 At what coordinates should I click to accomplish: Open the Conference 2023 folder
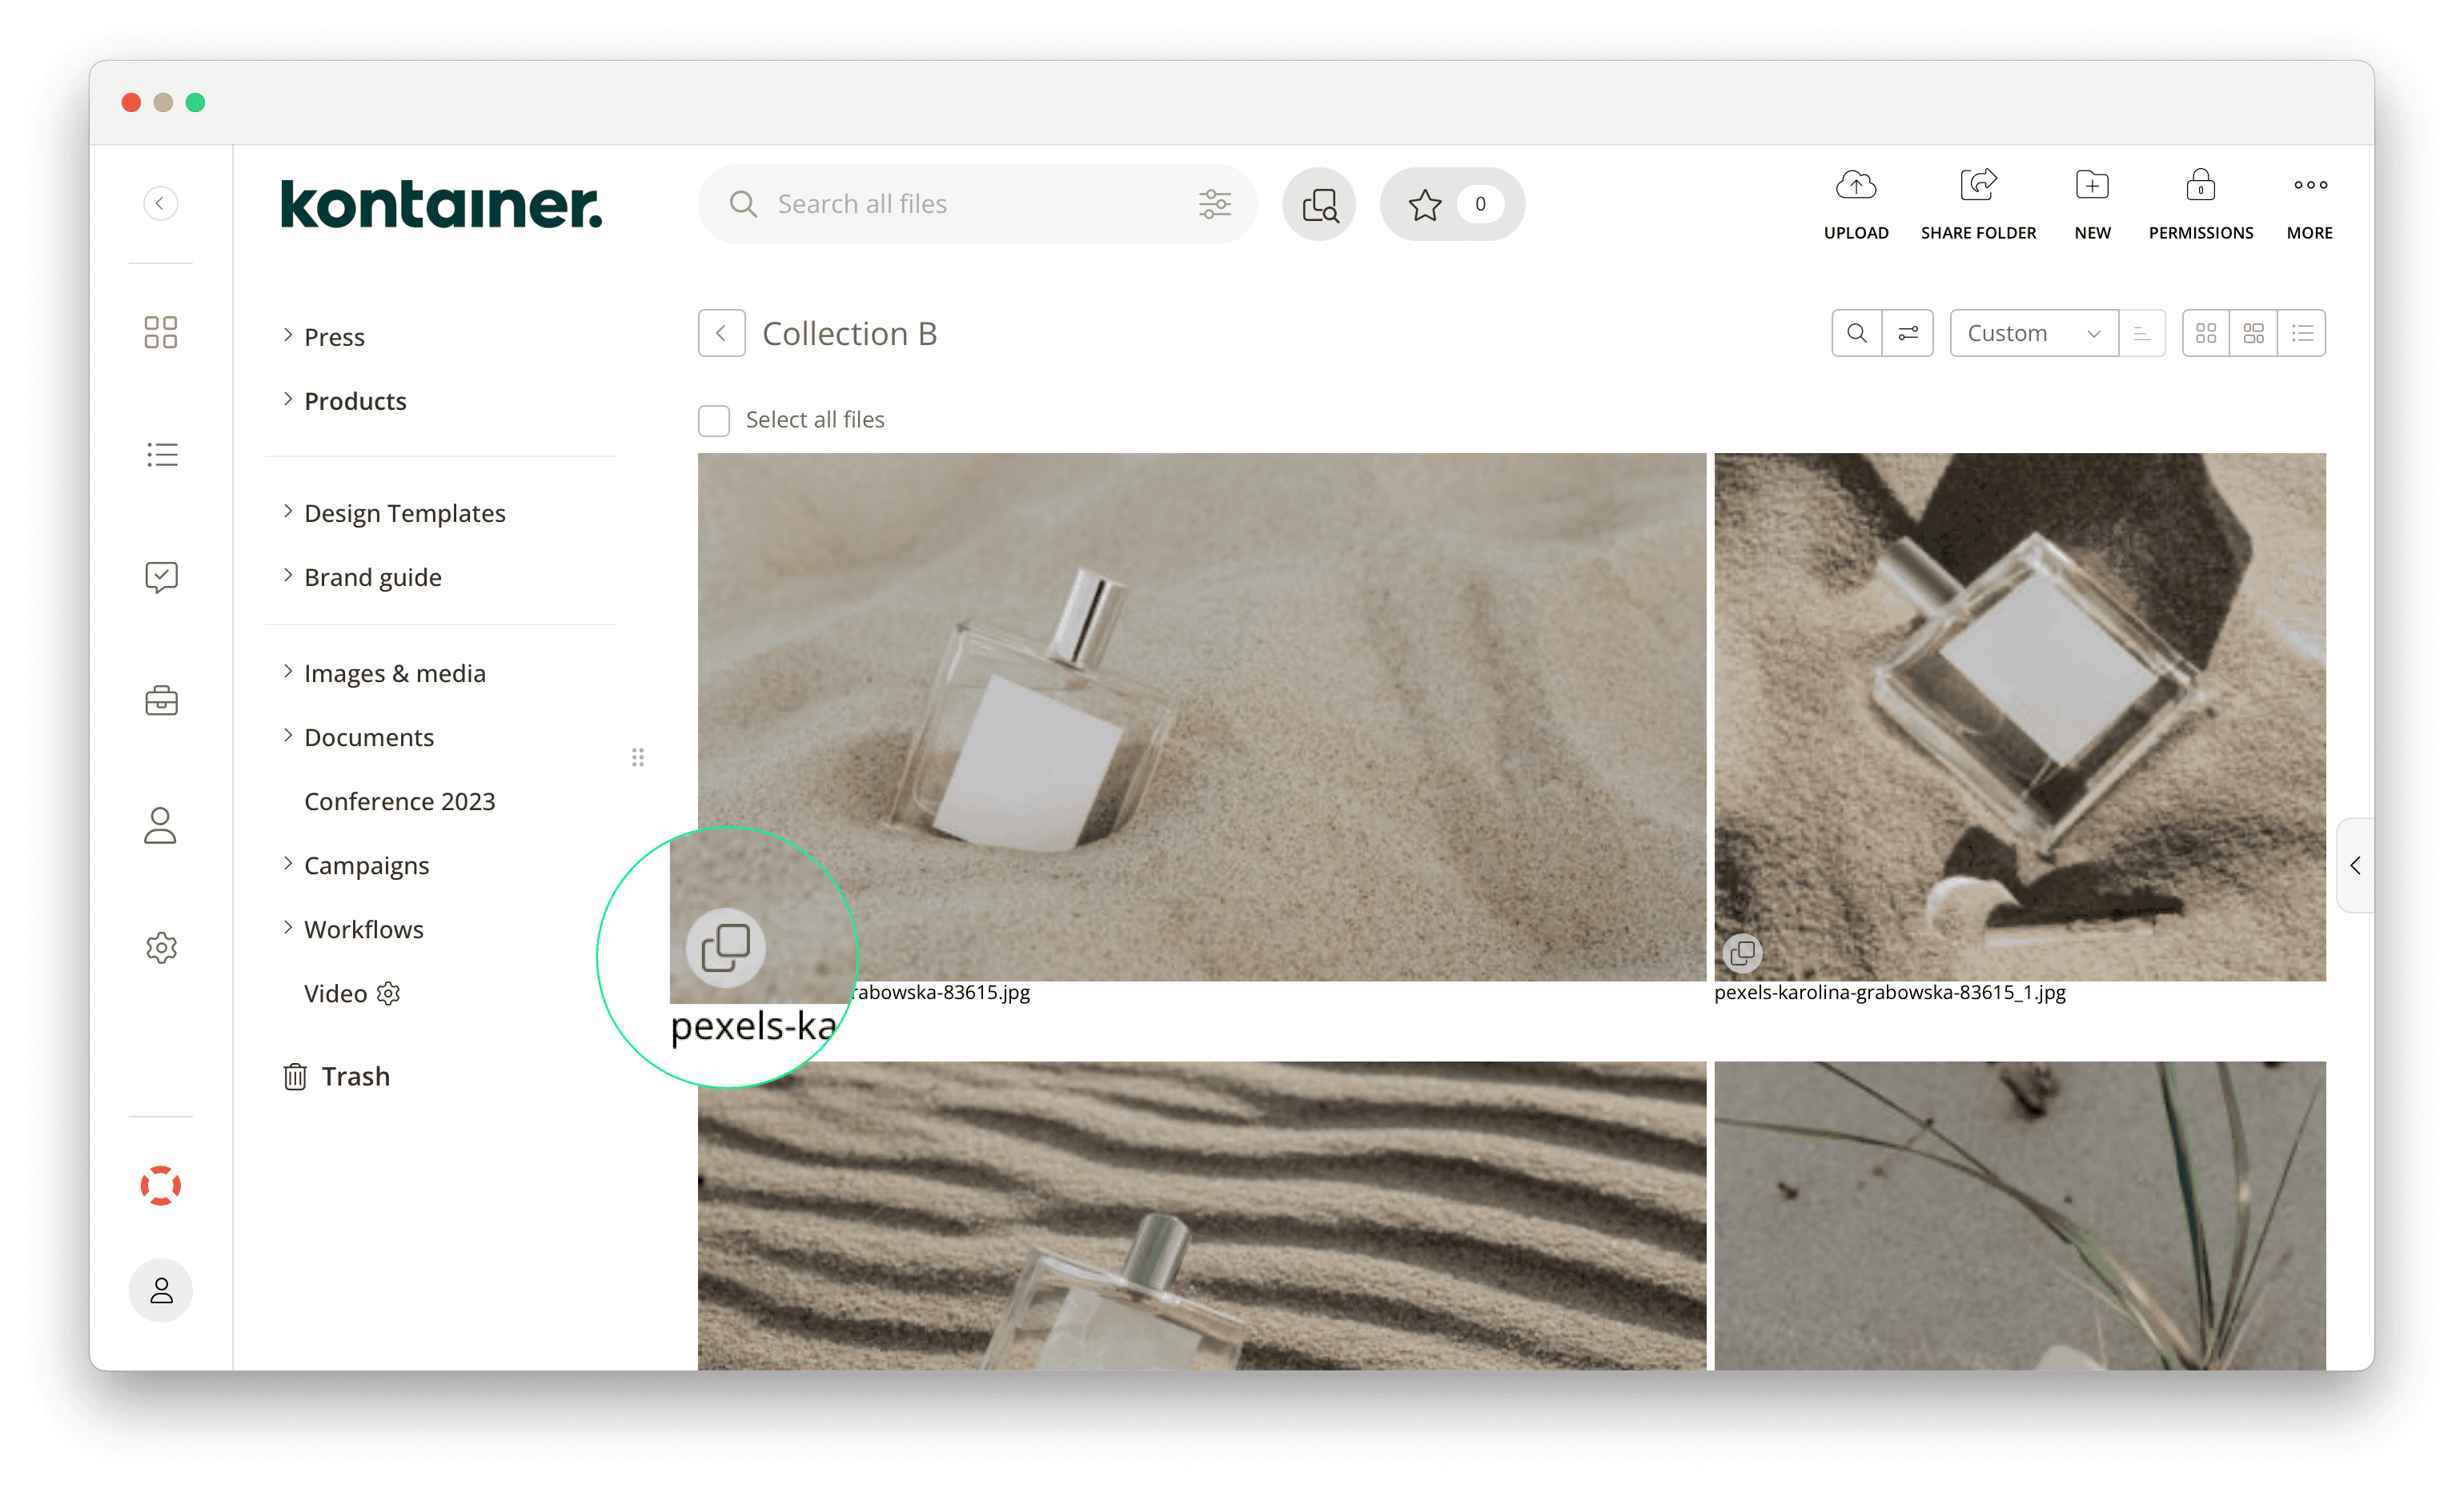pos(399,801)
